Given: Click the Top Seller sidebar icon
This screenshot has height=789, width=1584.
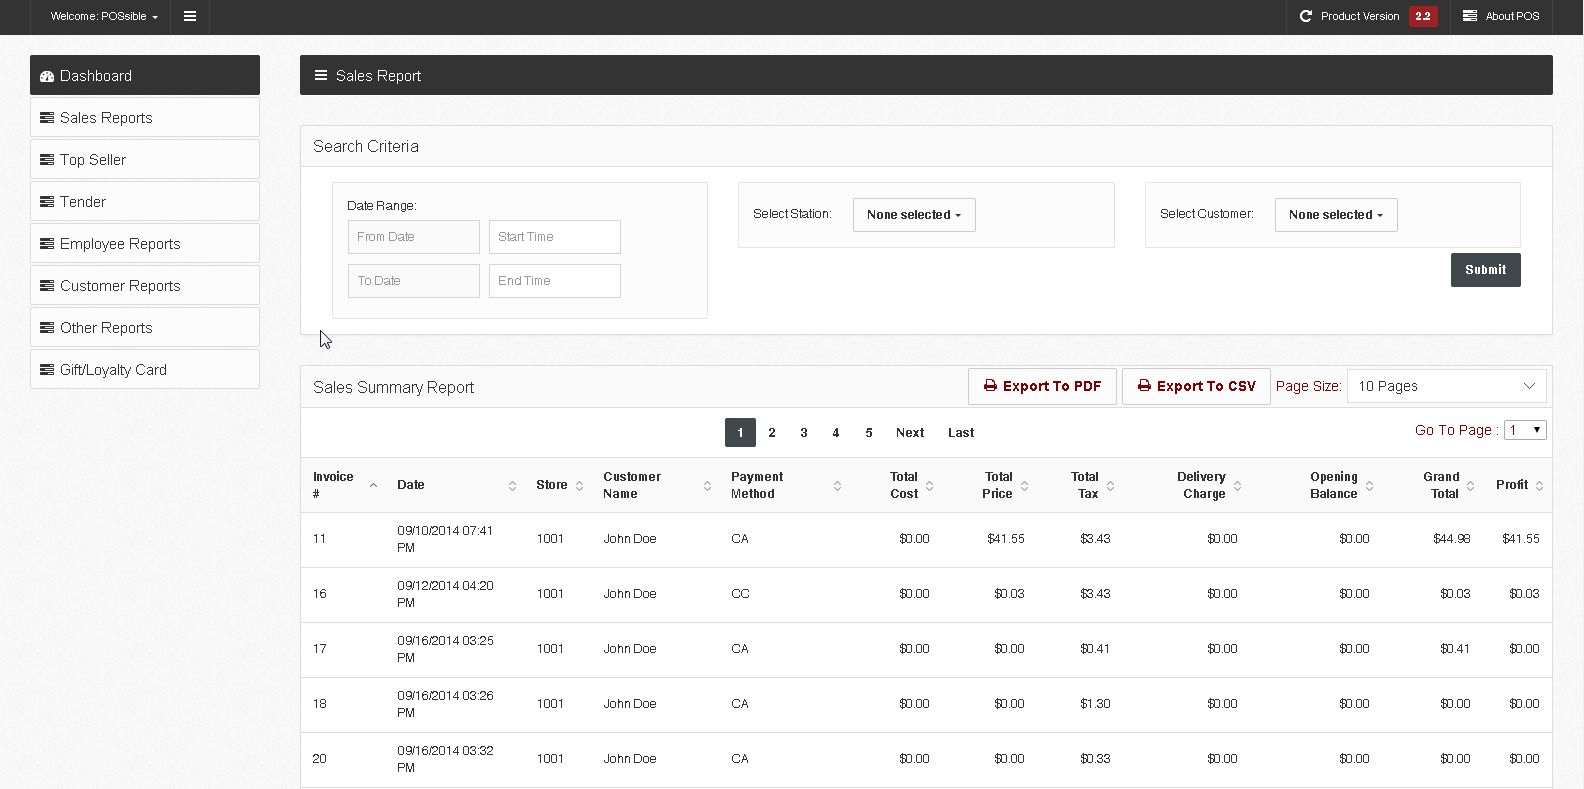Looking at the screenshot, I should 47,160.
